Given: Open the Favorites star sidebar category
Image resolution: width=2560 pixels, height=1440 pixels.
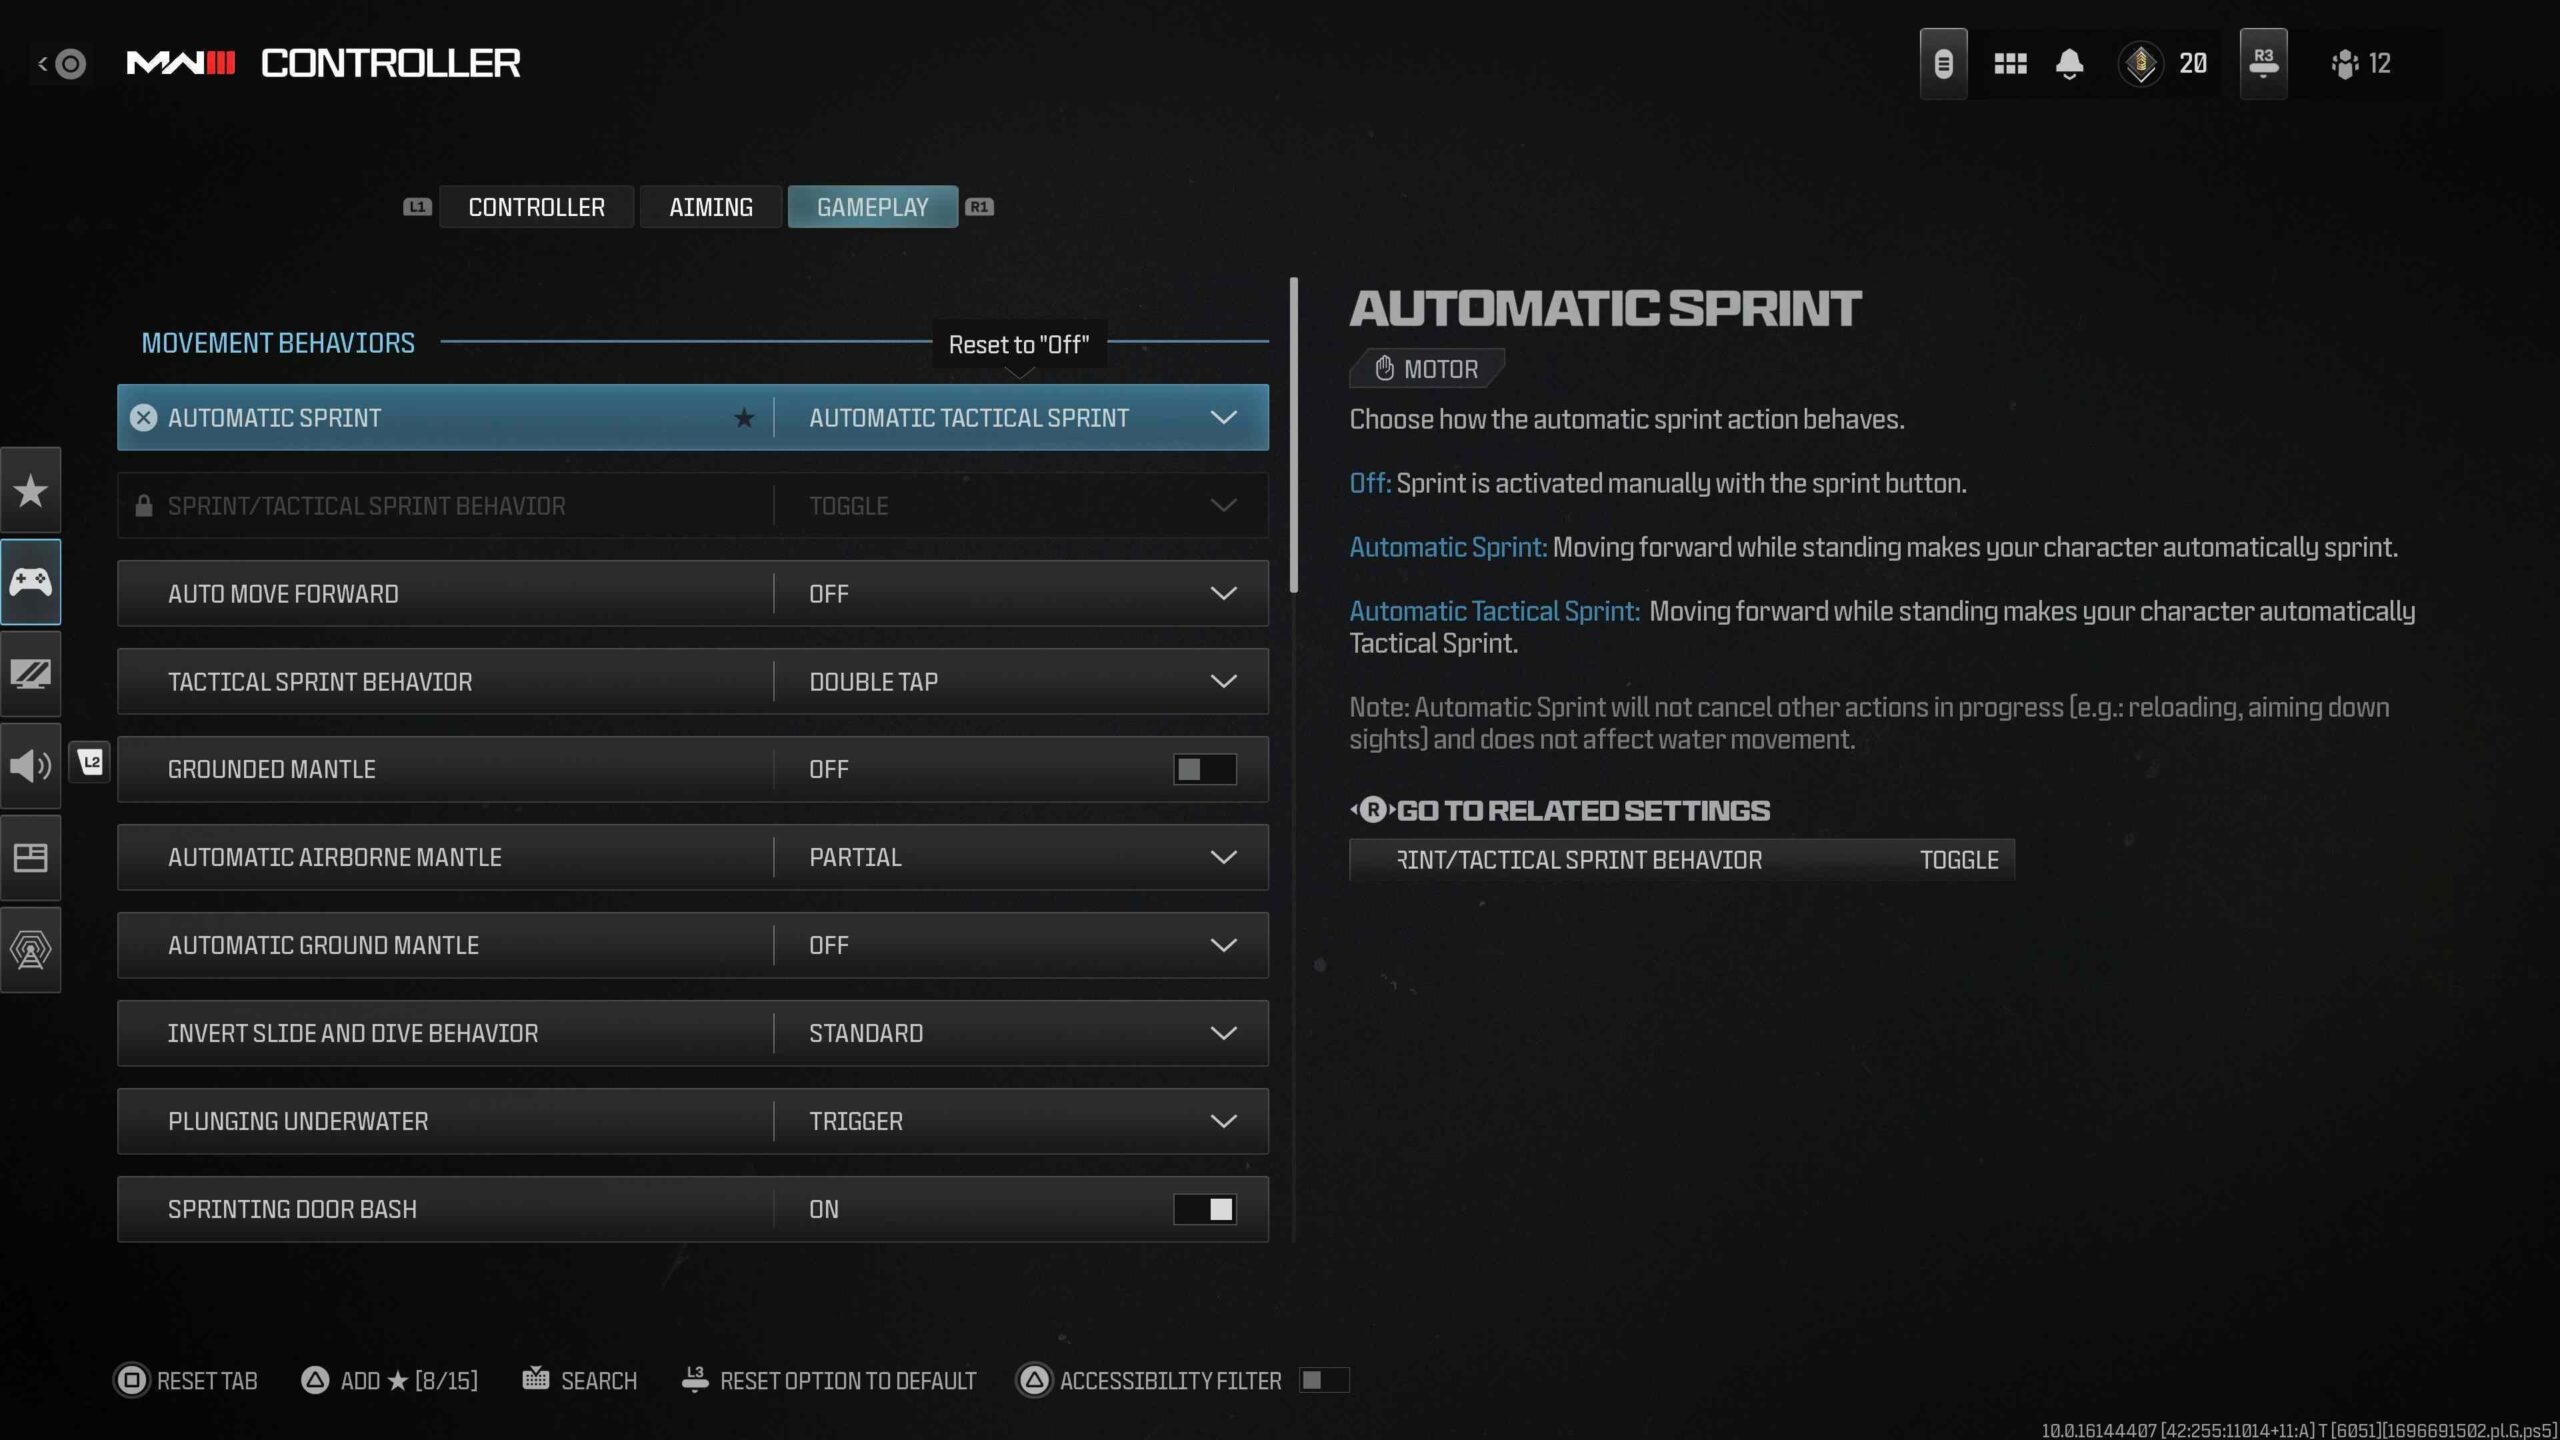Looking at the screenshot, I should [30, 490].
